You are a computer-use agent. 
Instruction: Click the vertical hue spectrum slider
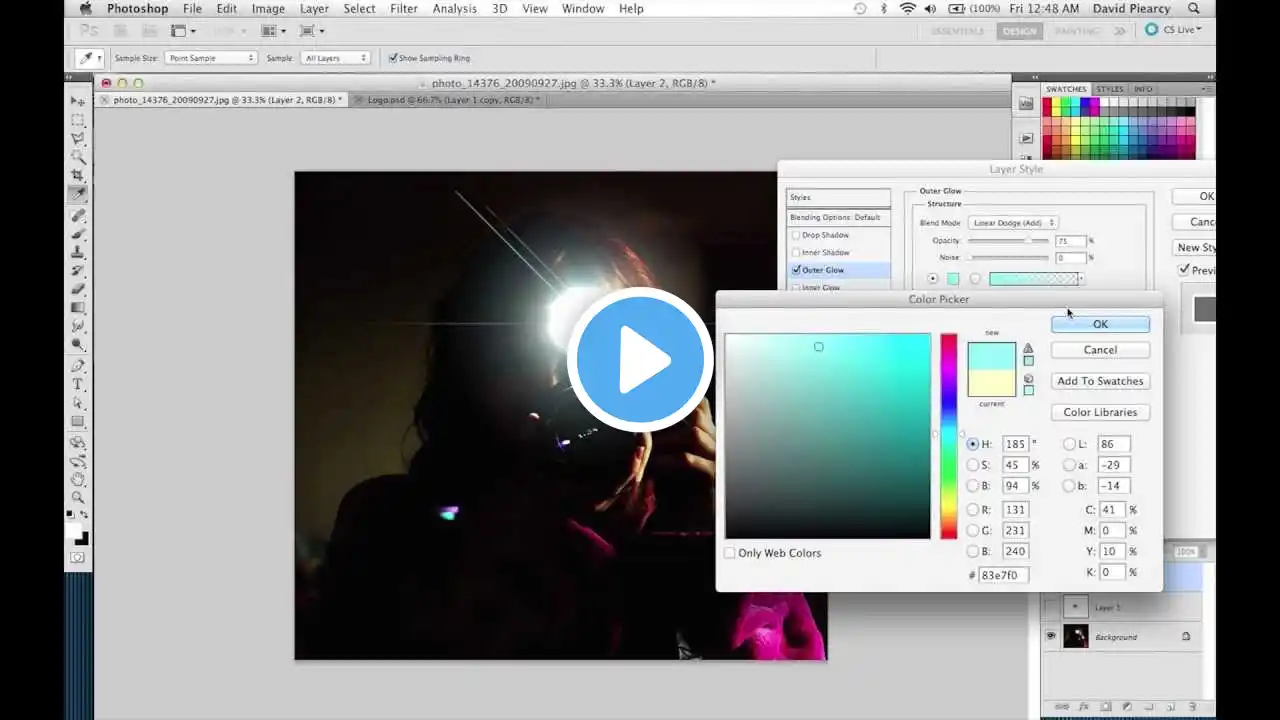(x=948, y=436)
